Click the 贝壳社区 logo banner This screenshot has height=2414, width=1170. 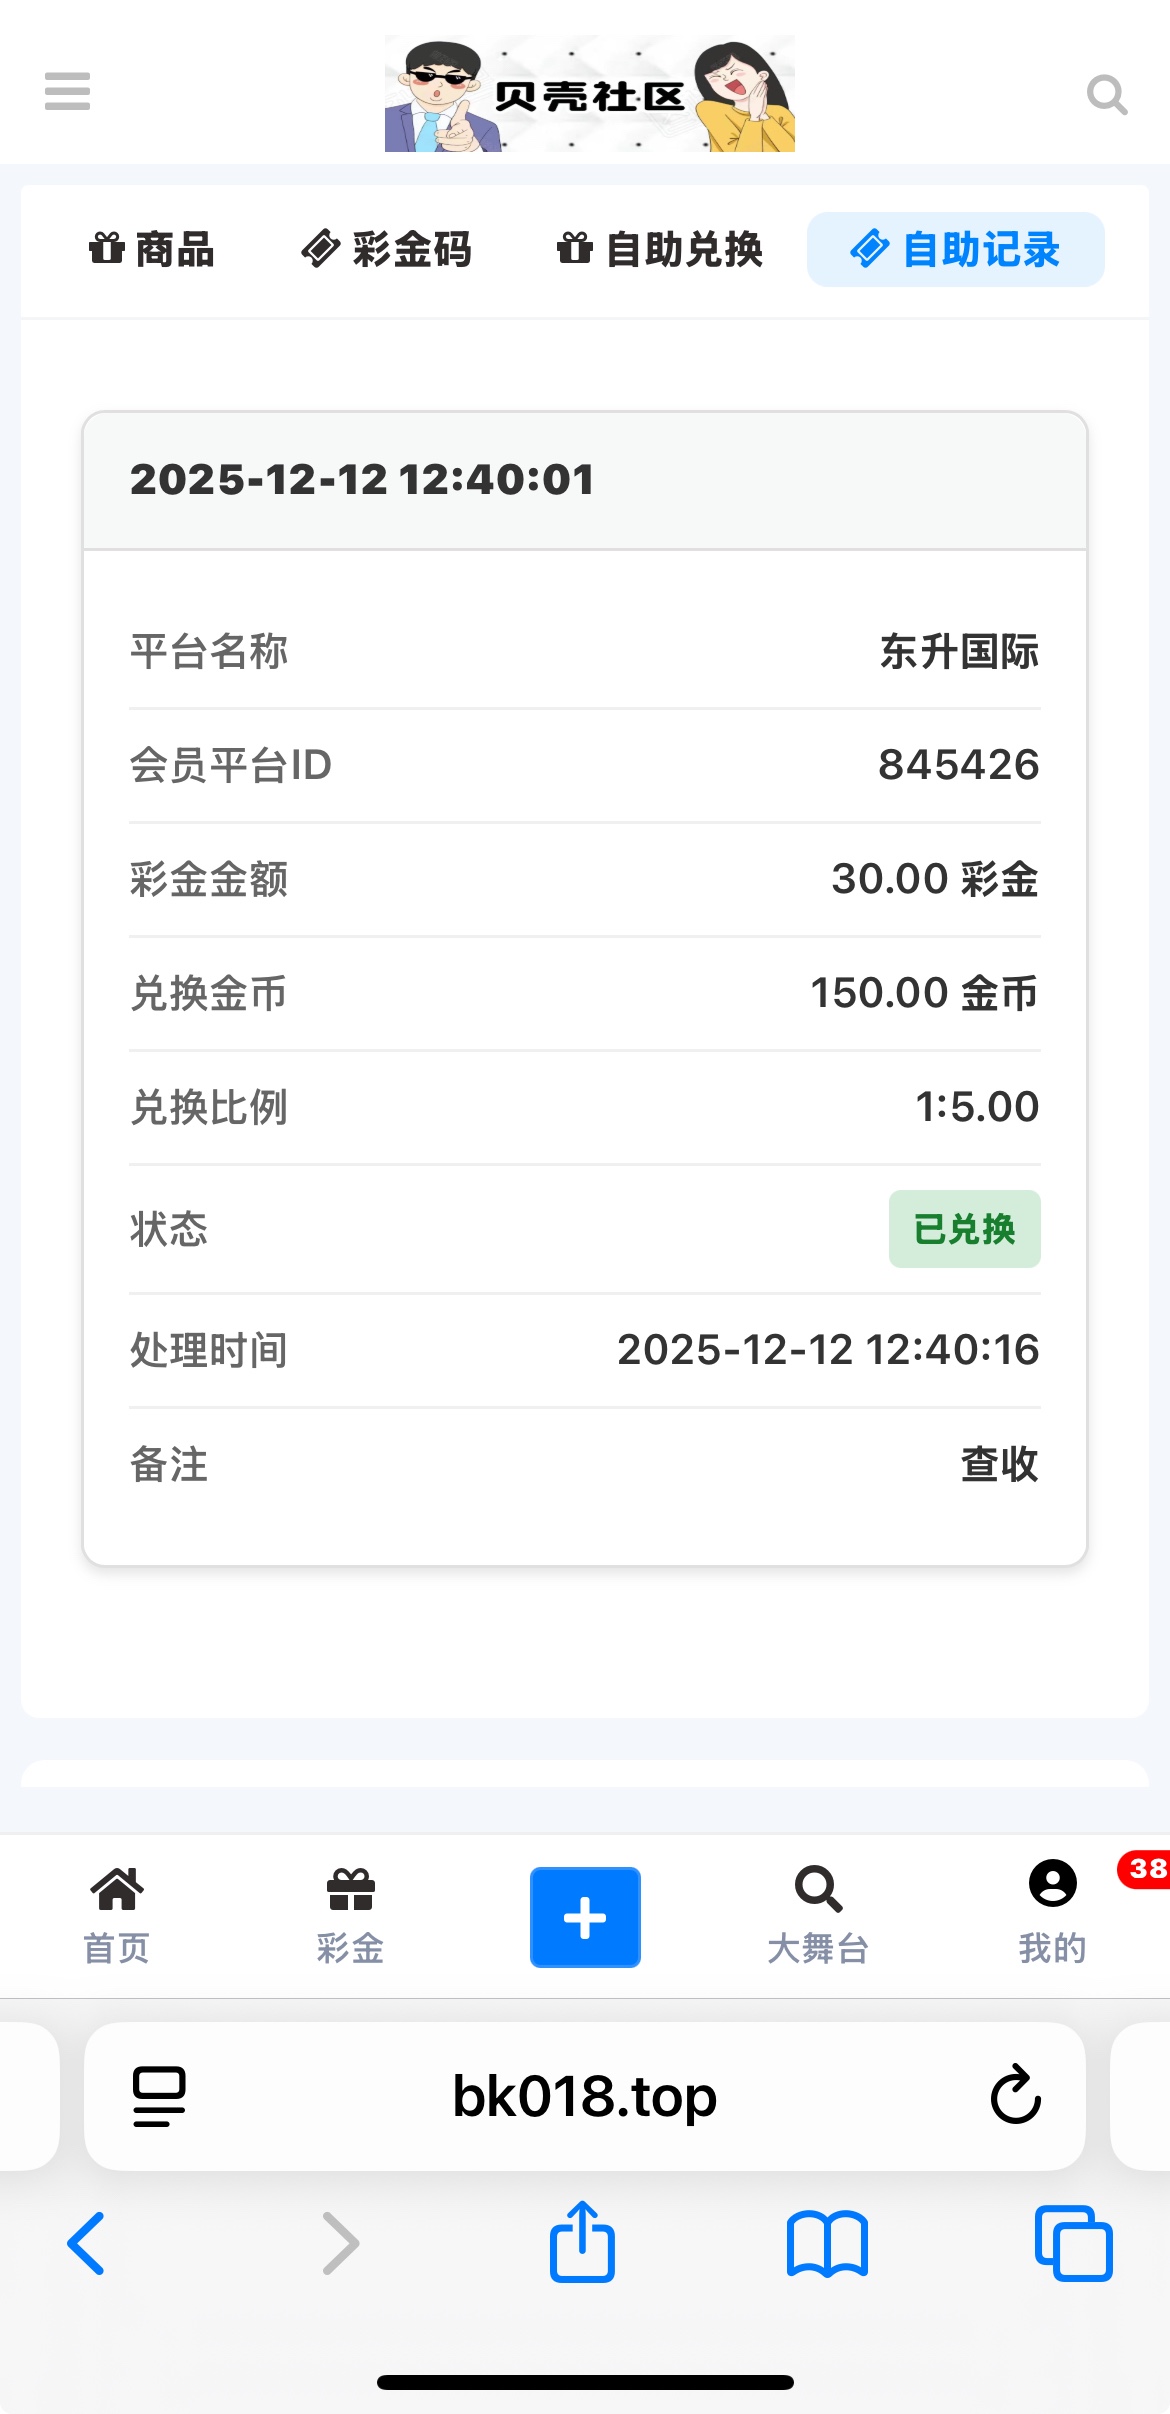click(x=589, y=94)
